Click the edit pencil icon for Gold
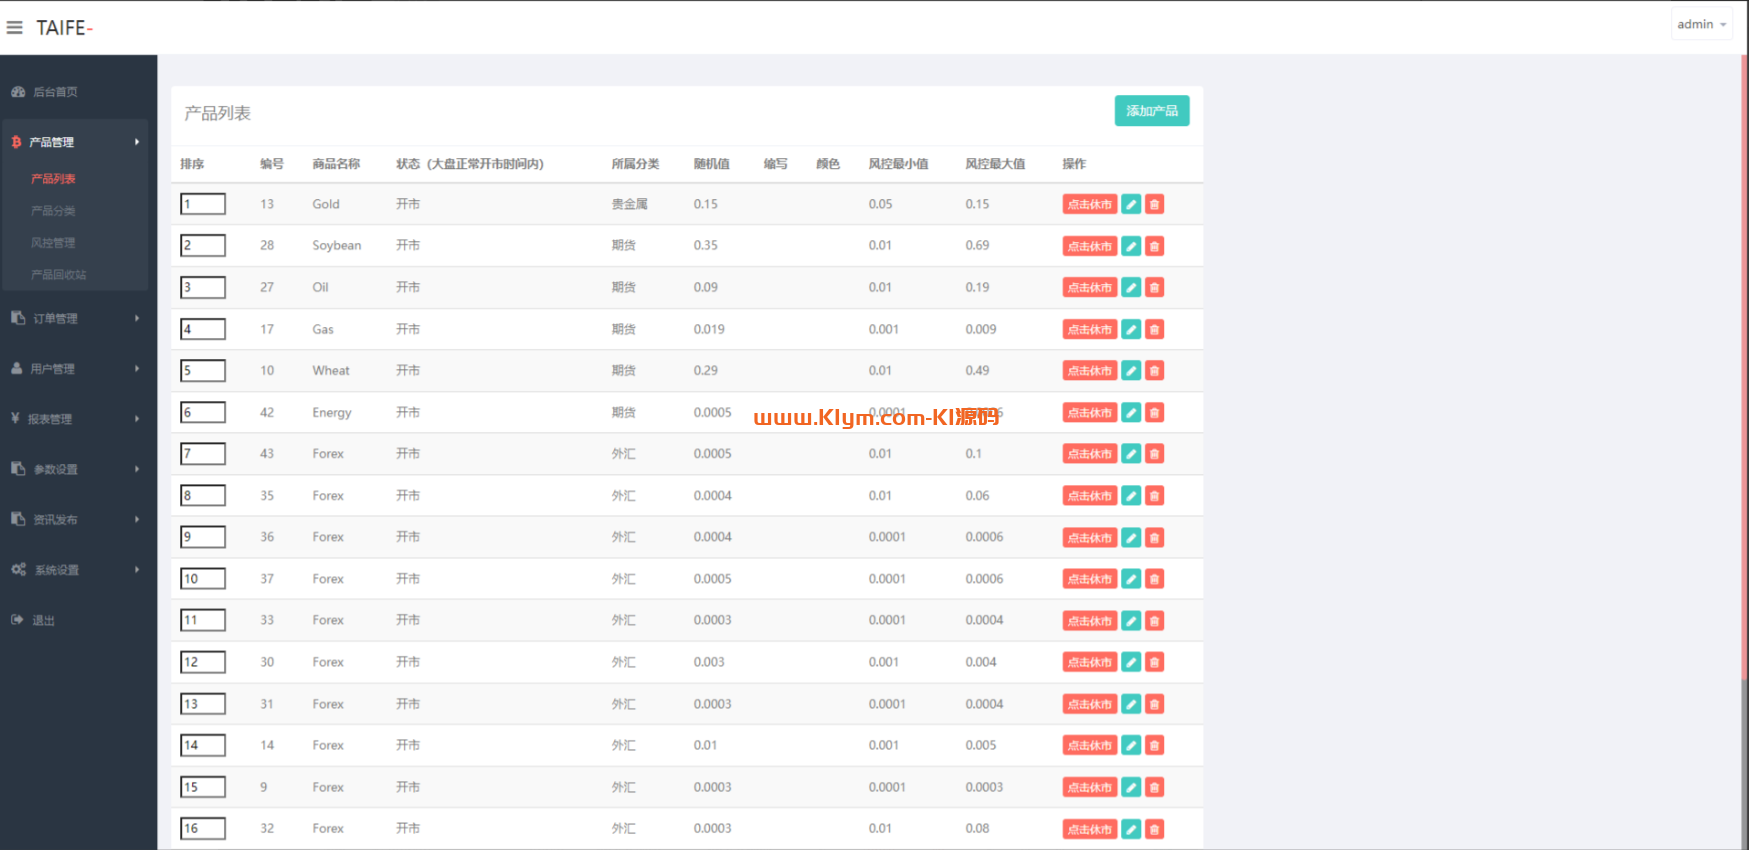Screen dimensions: 1749x850 click(x=1131, y=205)
